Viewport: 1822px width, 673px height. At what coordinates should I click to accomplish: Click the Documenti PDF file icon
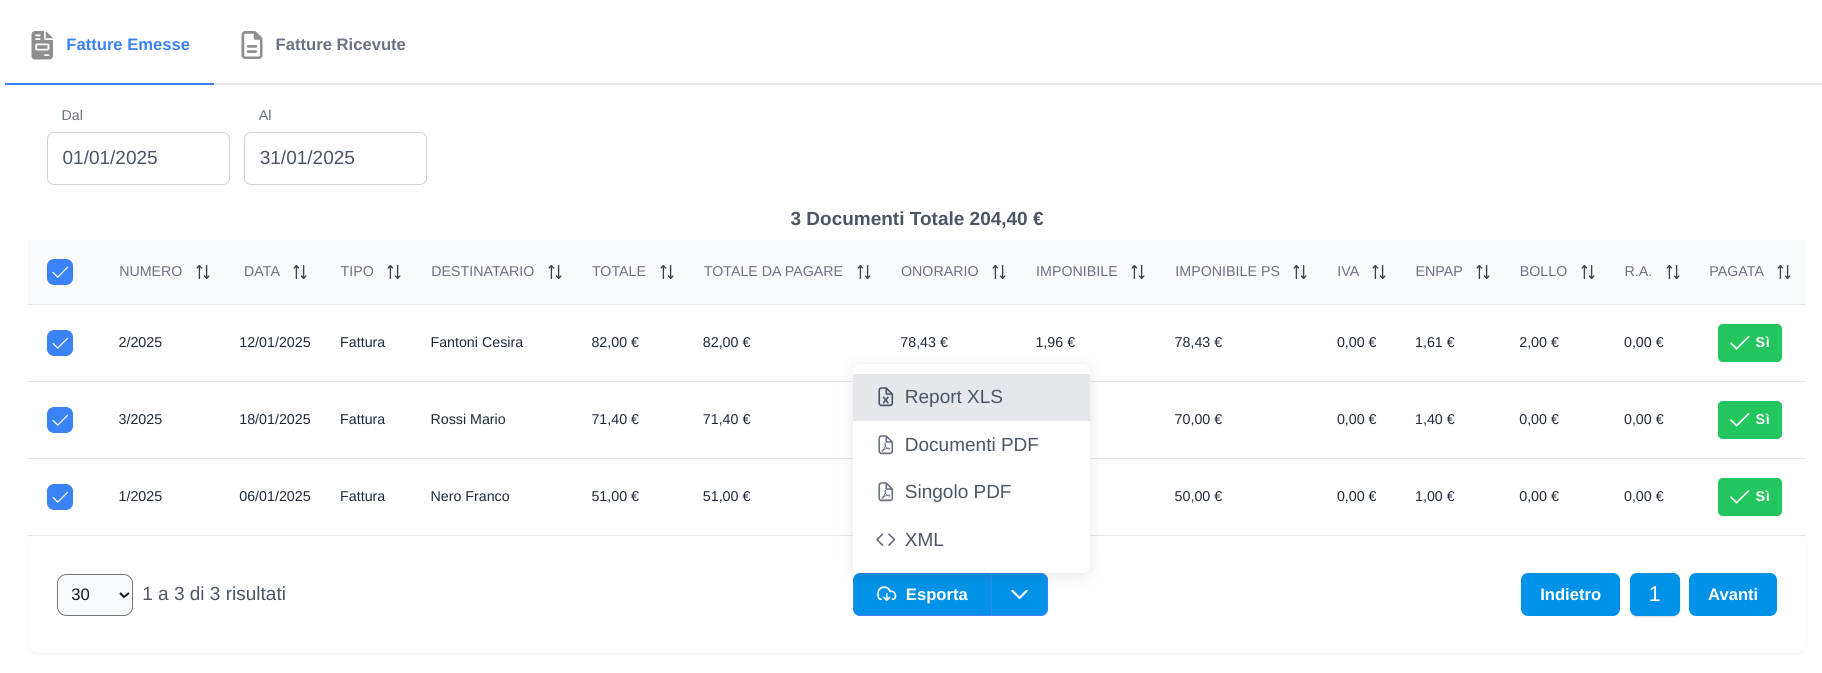point(885,445)
